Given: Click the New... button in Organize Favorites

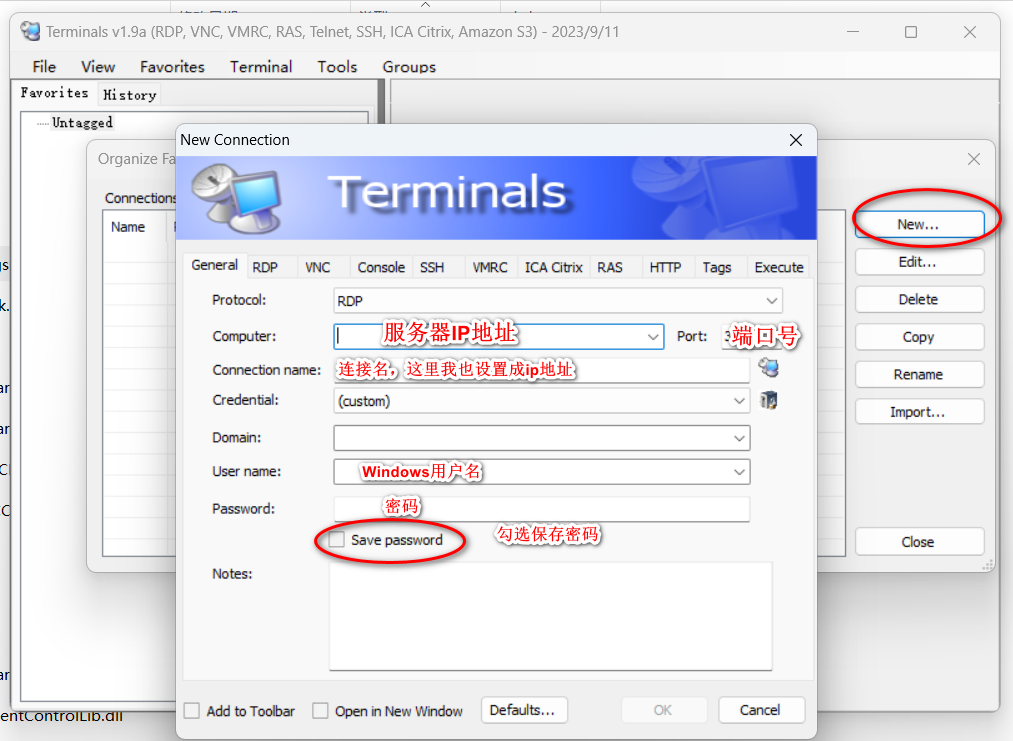Looking at the screenshot, I should [919, 224].
